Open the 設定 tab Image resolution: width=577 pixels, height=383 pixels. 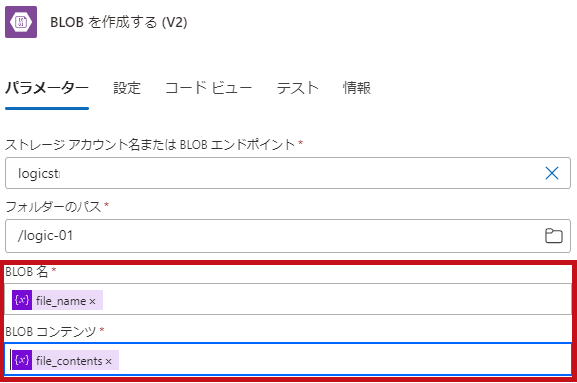coord(127,88)
